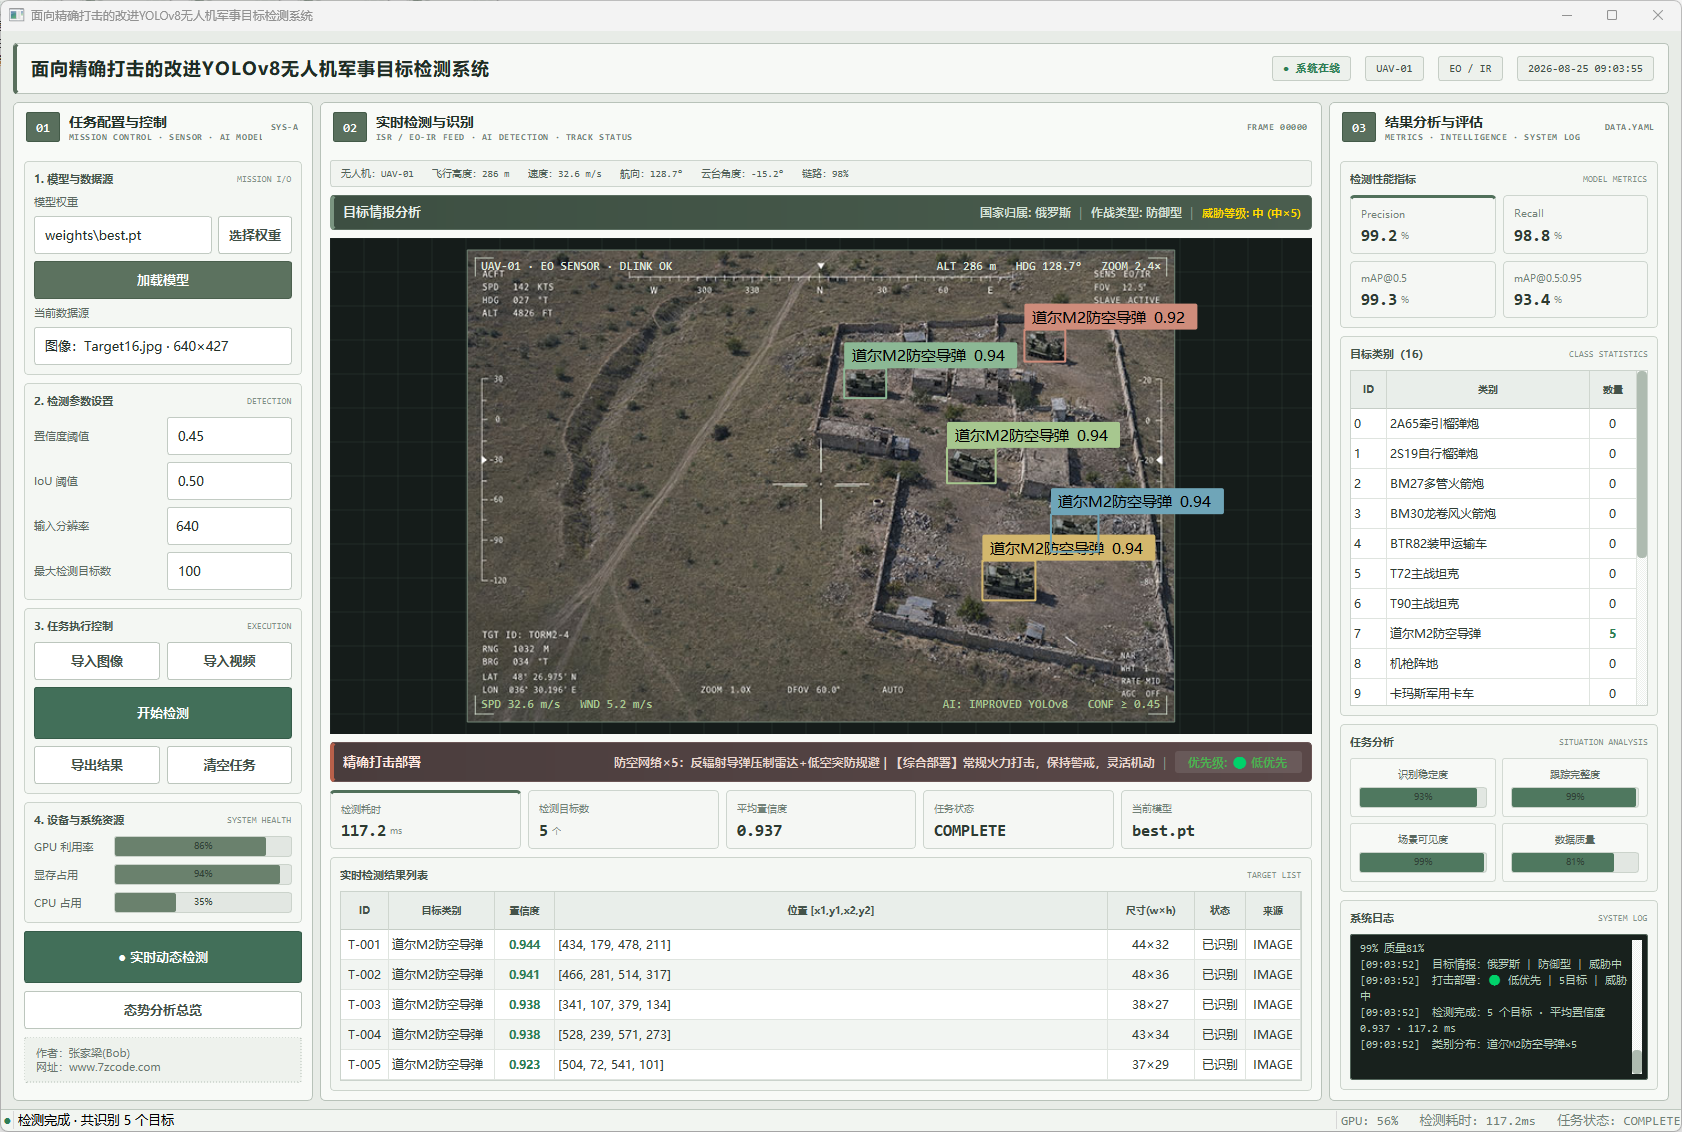Click the 系统在线 status badge
This screenshot has height=1132, width=1682.
point(1311,68)
